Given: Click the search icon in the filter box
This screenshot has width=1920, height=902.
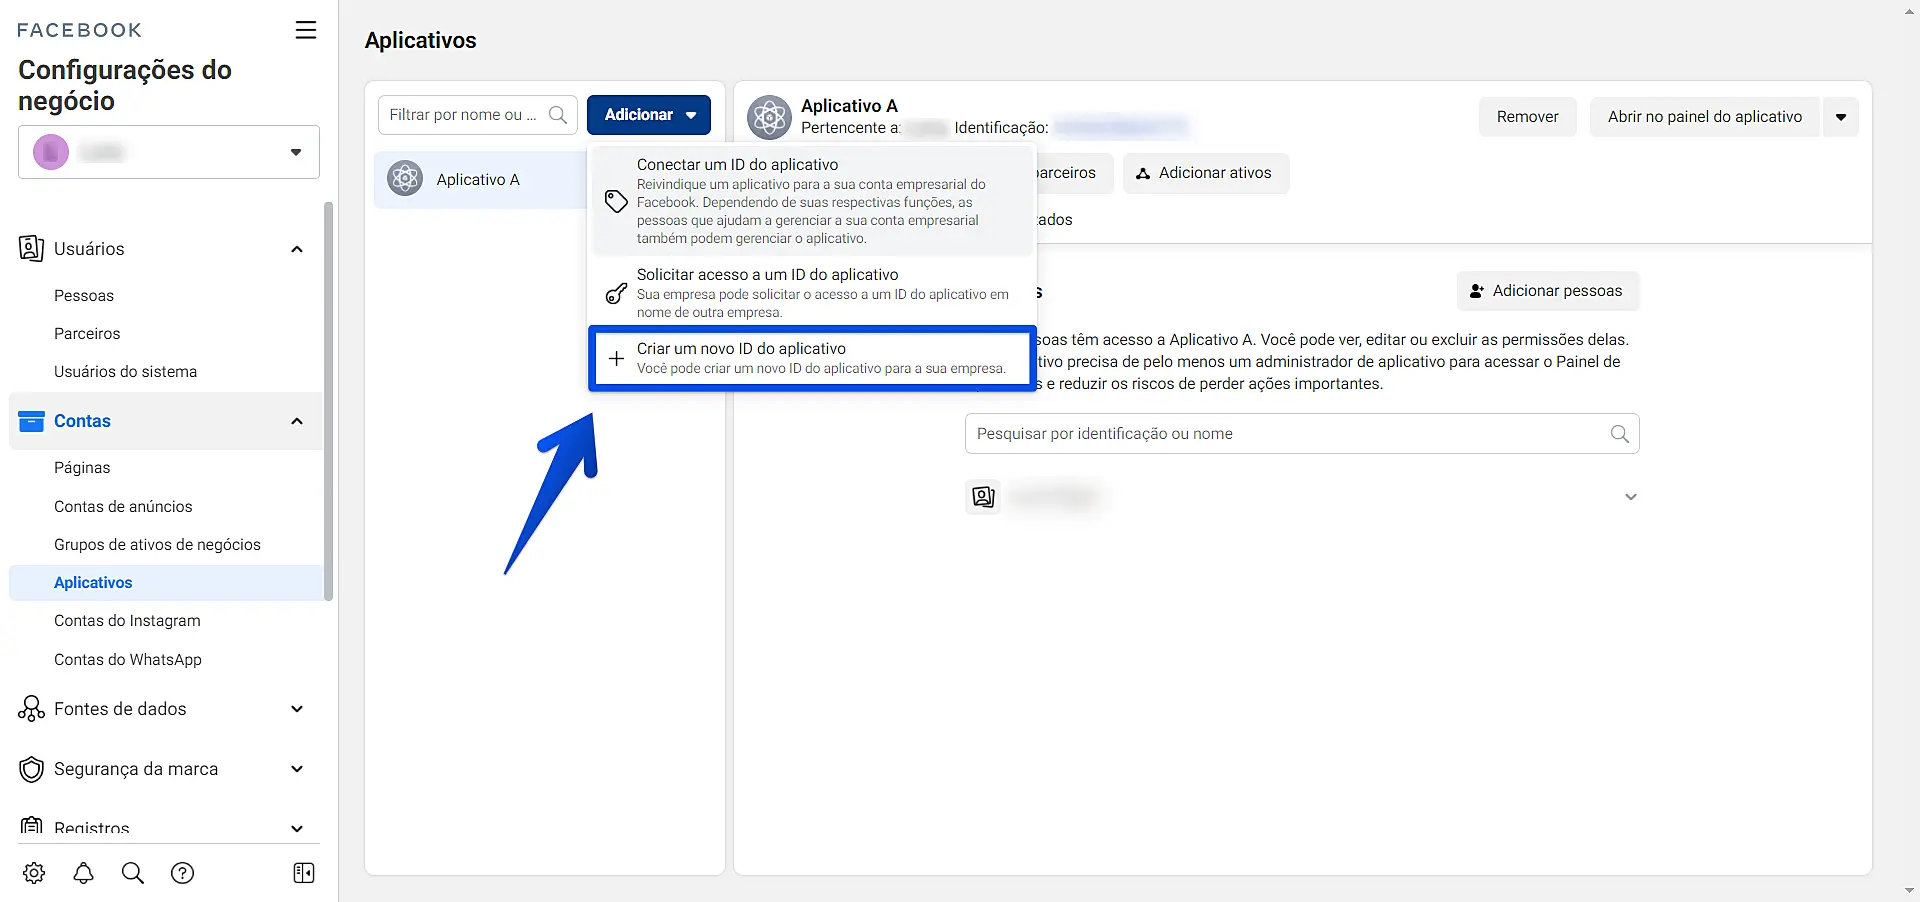Looking at the screenshot, I should click(558, 115).
